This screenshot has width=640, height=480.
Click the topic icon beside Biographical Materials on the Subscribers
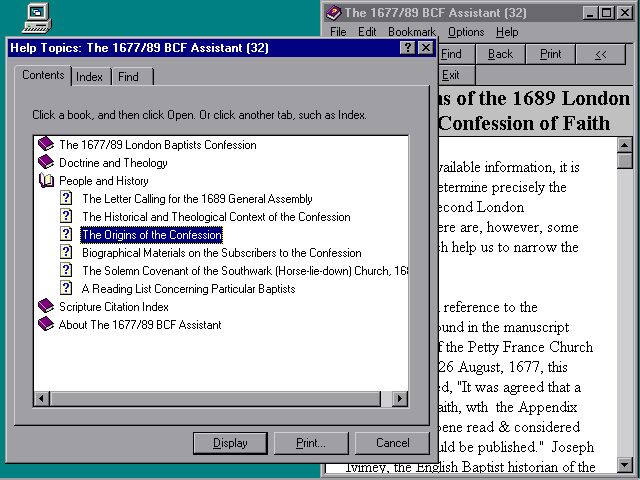point(66,252)
